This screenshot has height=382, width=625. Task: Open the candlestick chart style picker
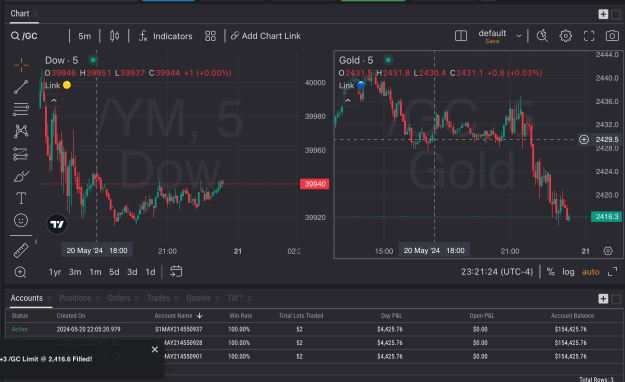(x=114, y=36)
